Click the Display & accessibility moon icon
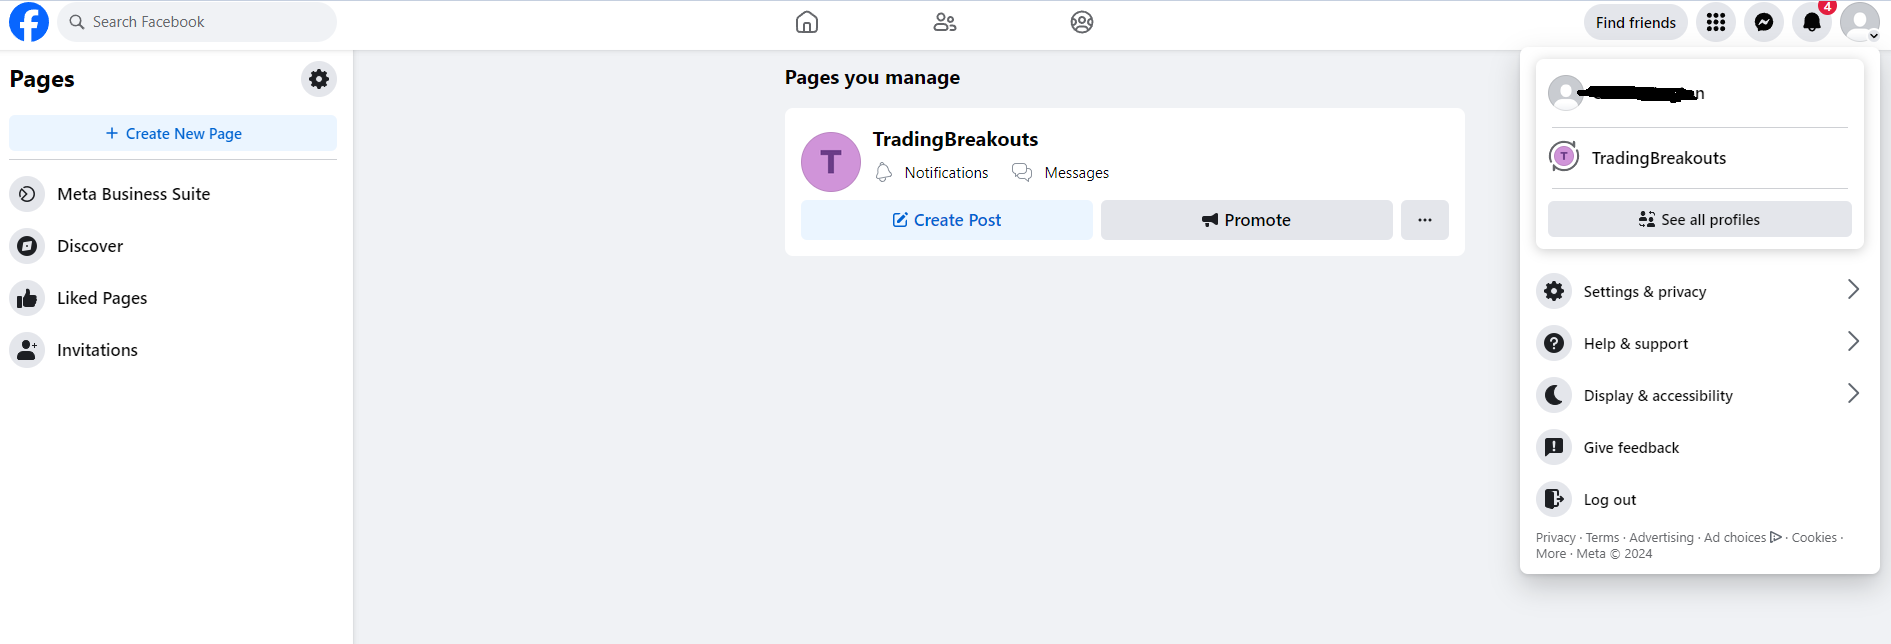 pyautogui.click(x=1554, y=395)
